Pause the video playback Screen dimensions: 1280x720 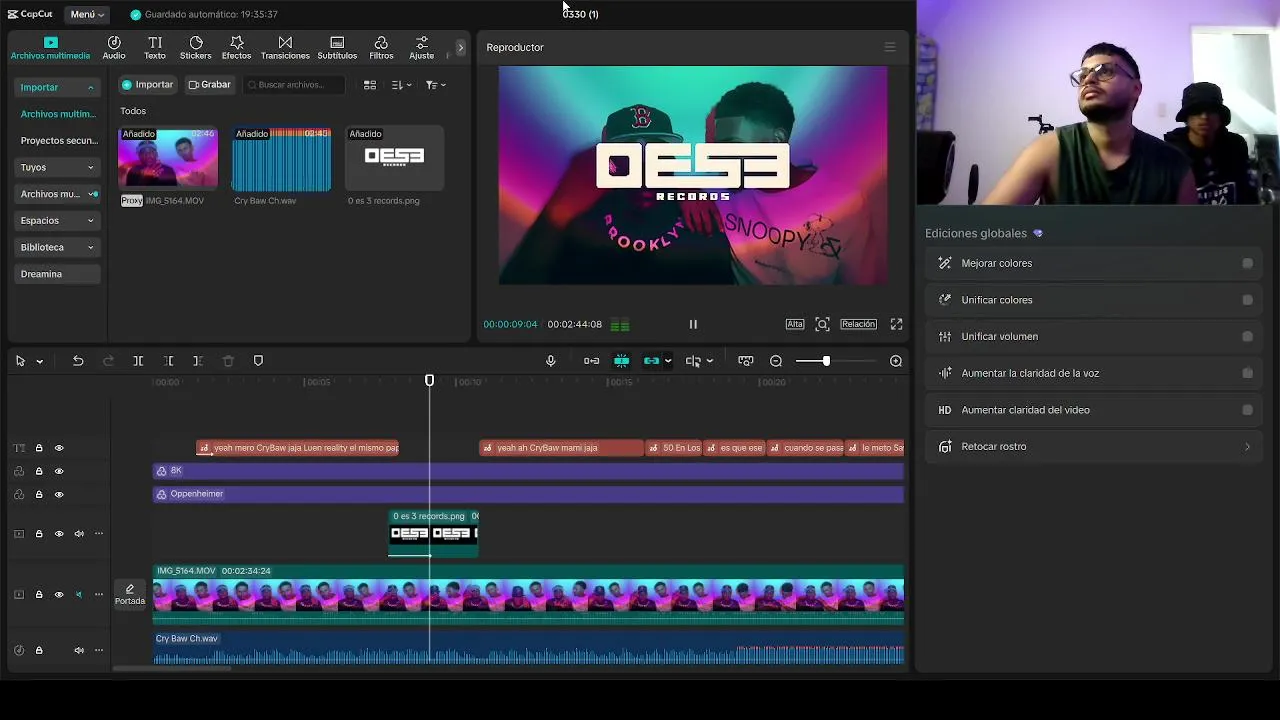click(x=693, y=324)
